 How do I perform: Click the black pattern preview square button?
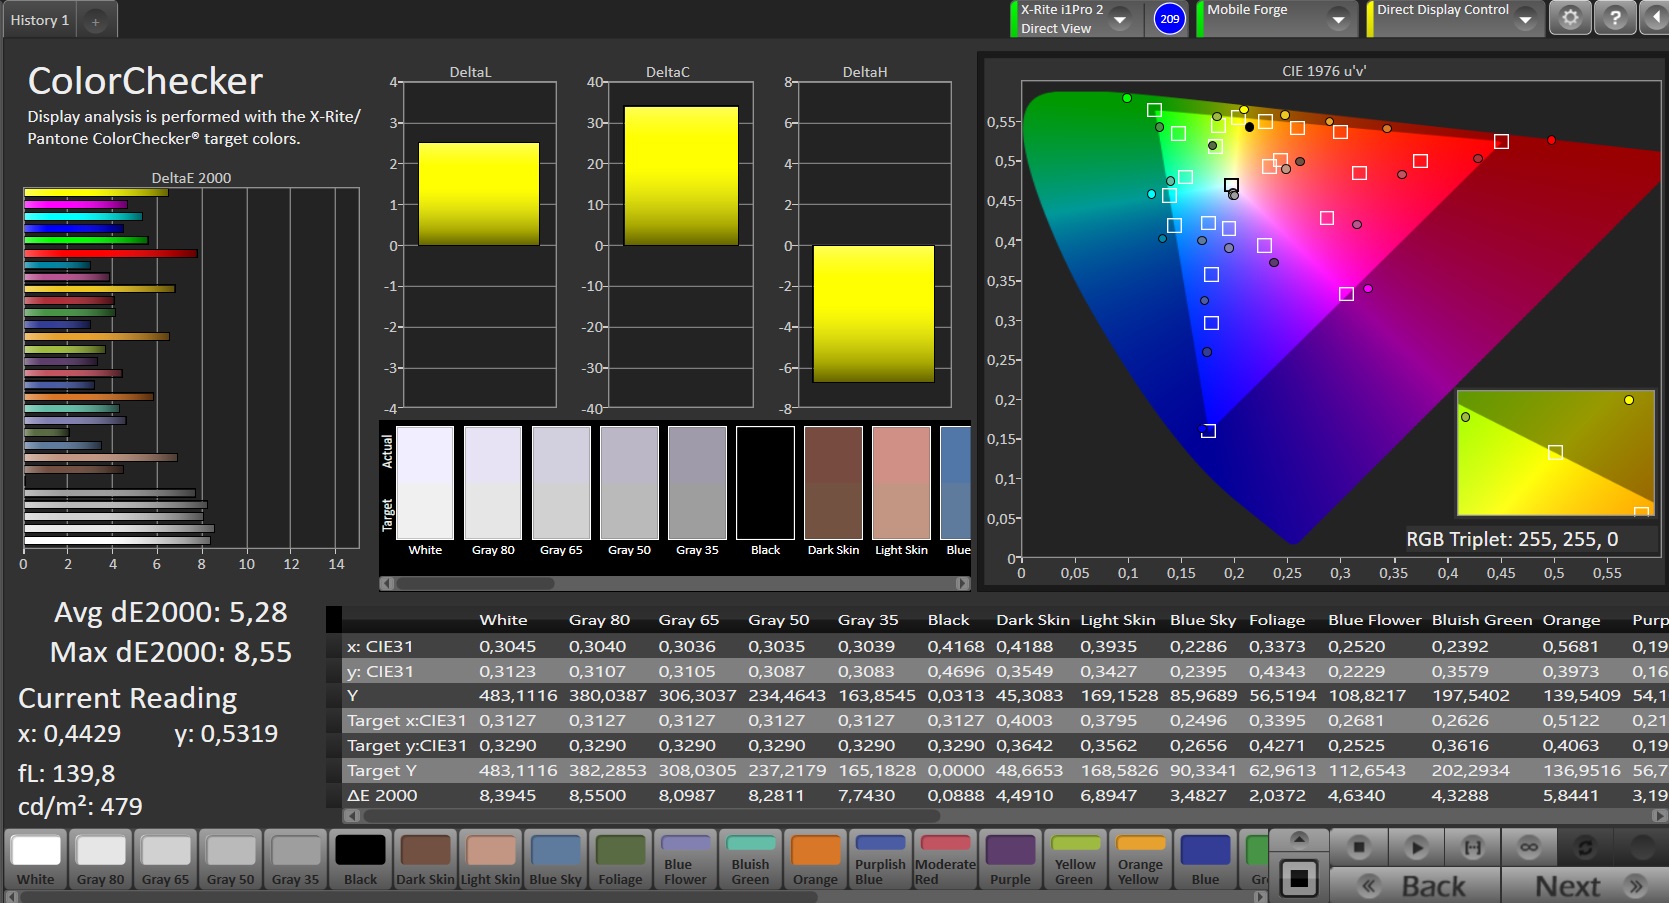pos(1298,879)
